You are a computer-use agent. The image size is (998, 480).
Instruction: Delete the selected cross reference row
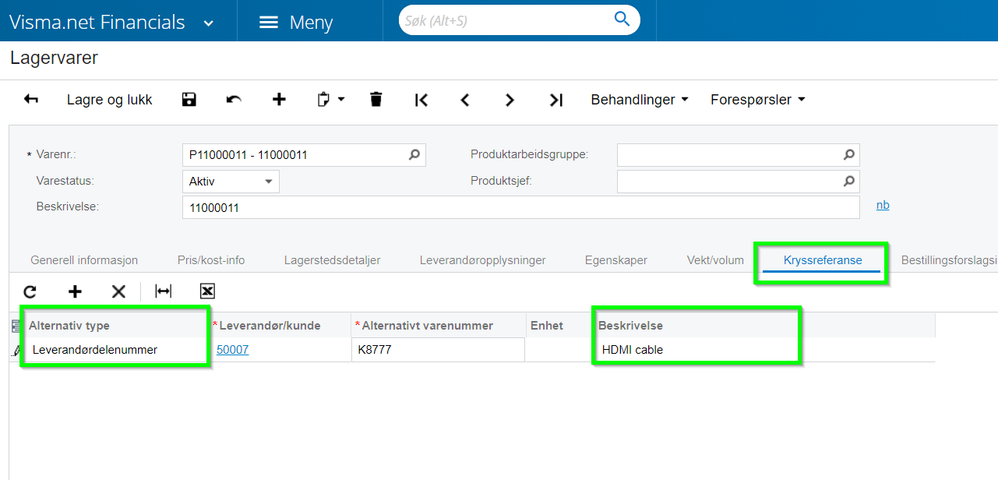pyautogui.click(x=118, y=292)
